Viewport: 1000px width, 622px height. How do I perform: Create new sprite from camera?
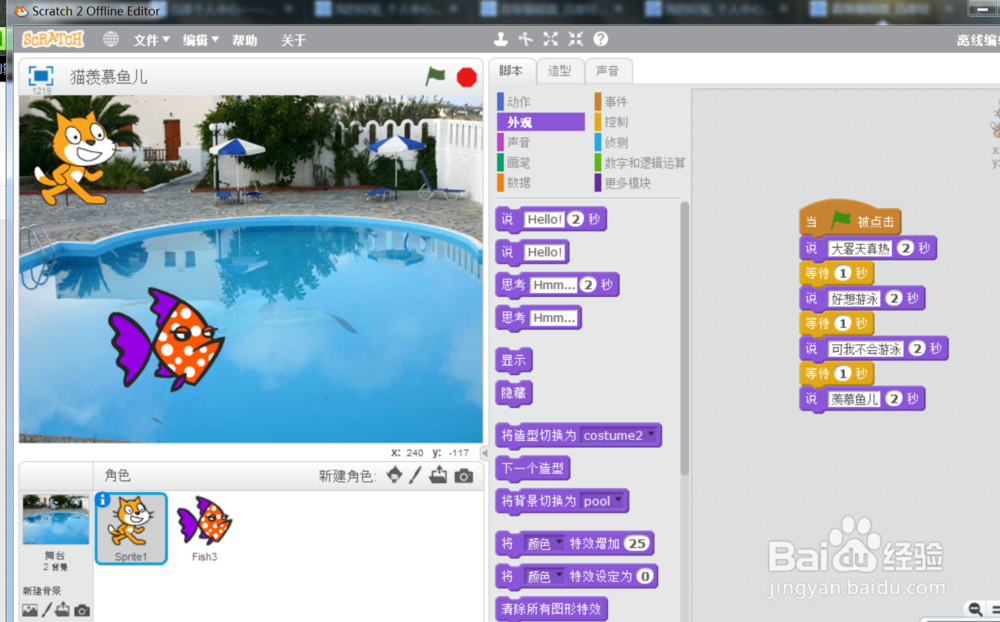point(464,476)
